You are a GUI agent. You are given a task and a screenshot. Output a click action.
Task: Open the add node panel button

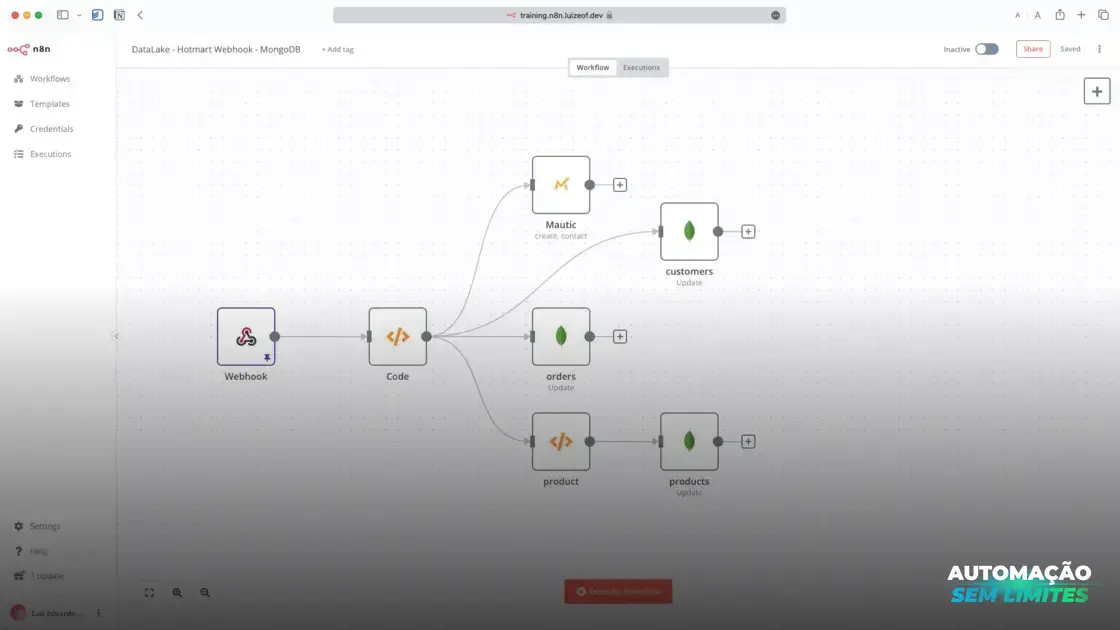pyautogui.click(x=1096, y=91)
